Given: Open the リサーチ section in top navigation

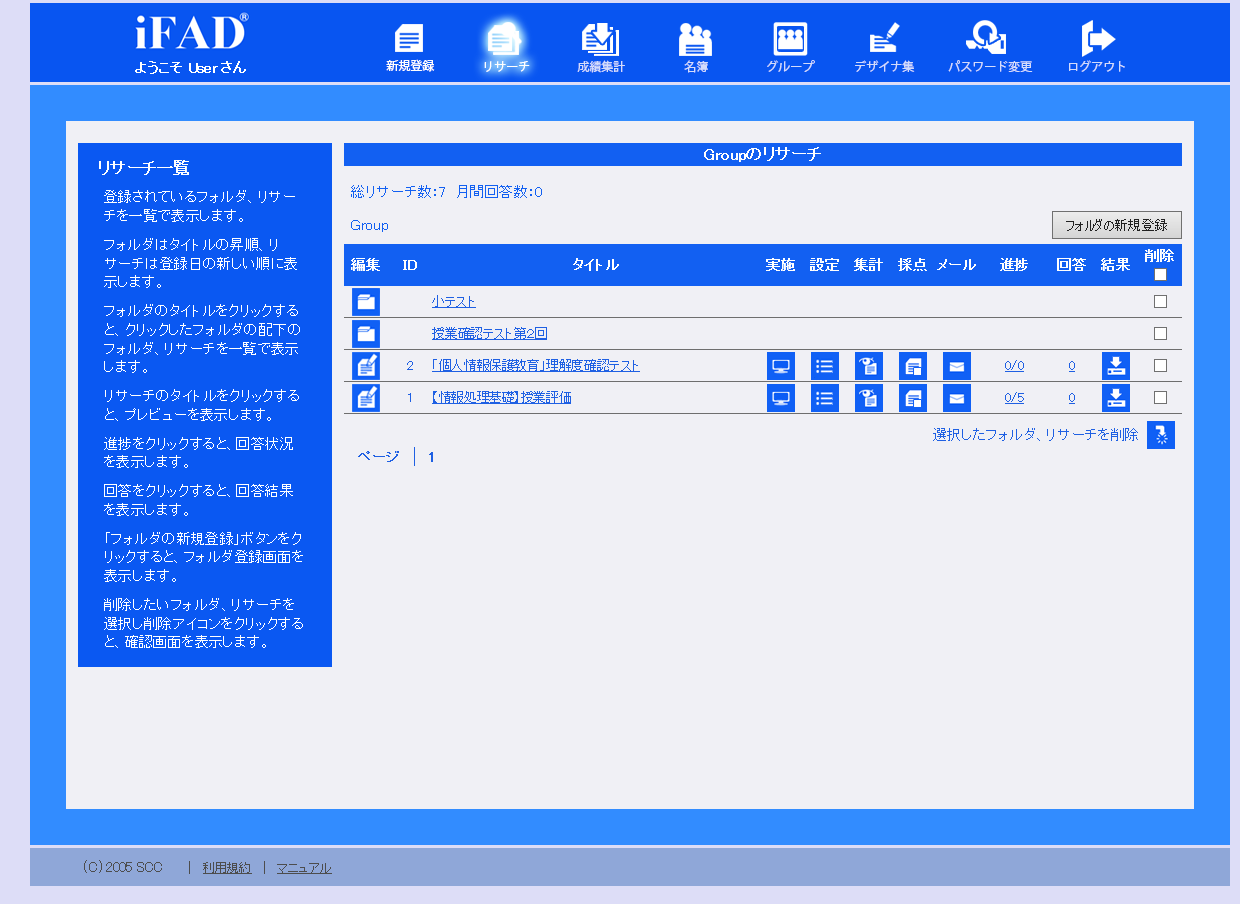Looking at the screenshot, I should pyautogui.click(x=505, y=48).
